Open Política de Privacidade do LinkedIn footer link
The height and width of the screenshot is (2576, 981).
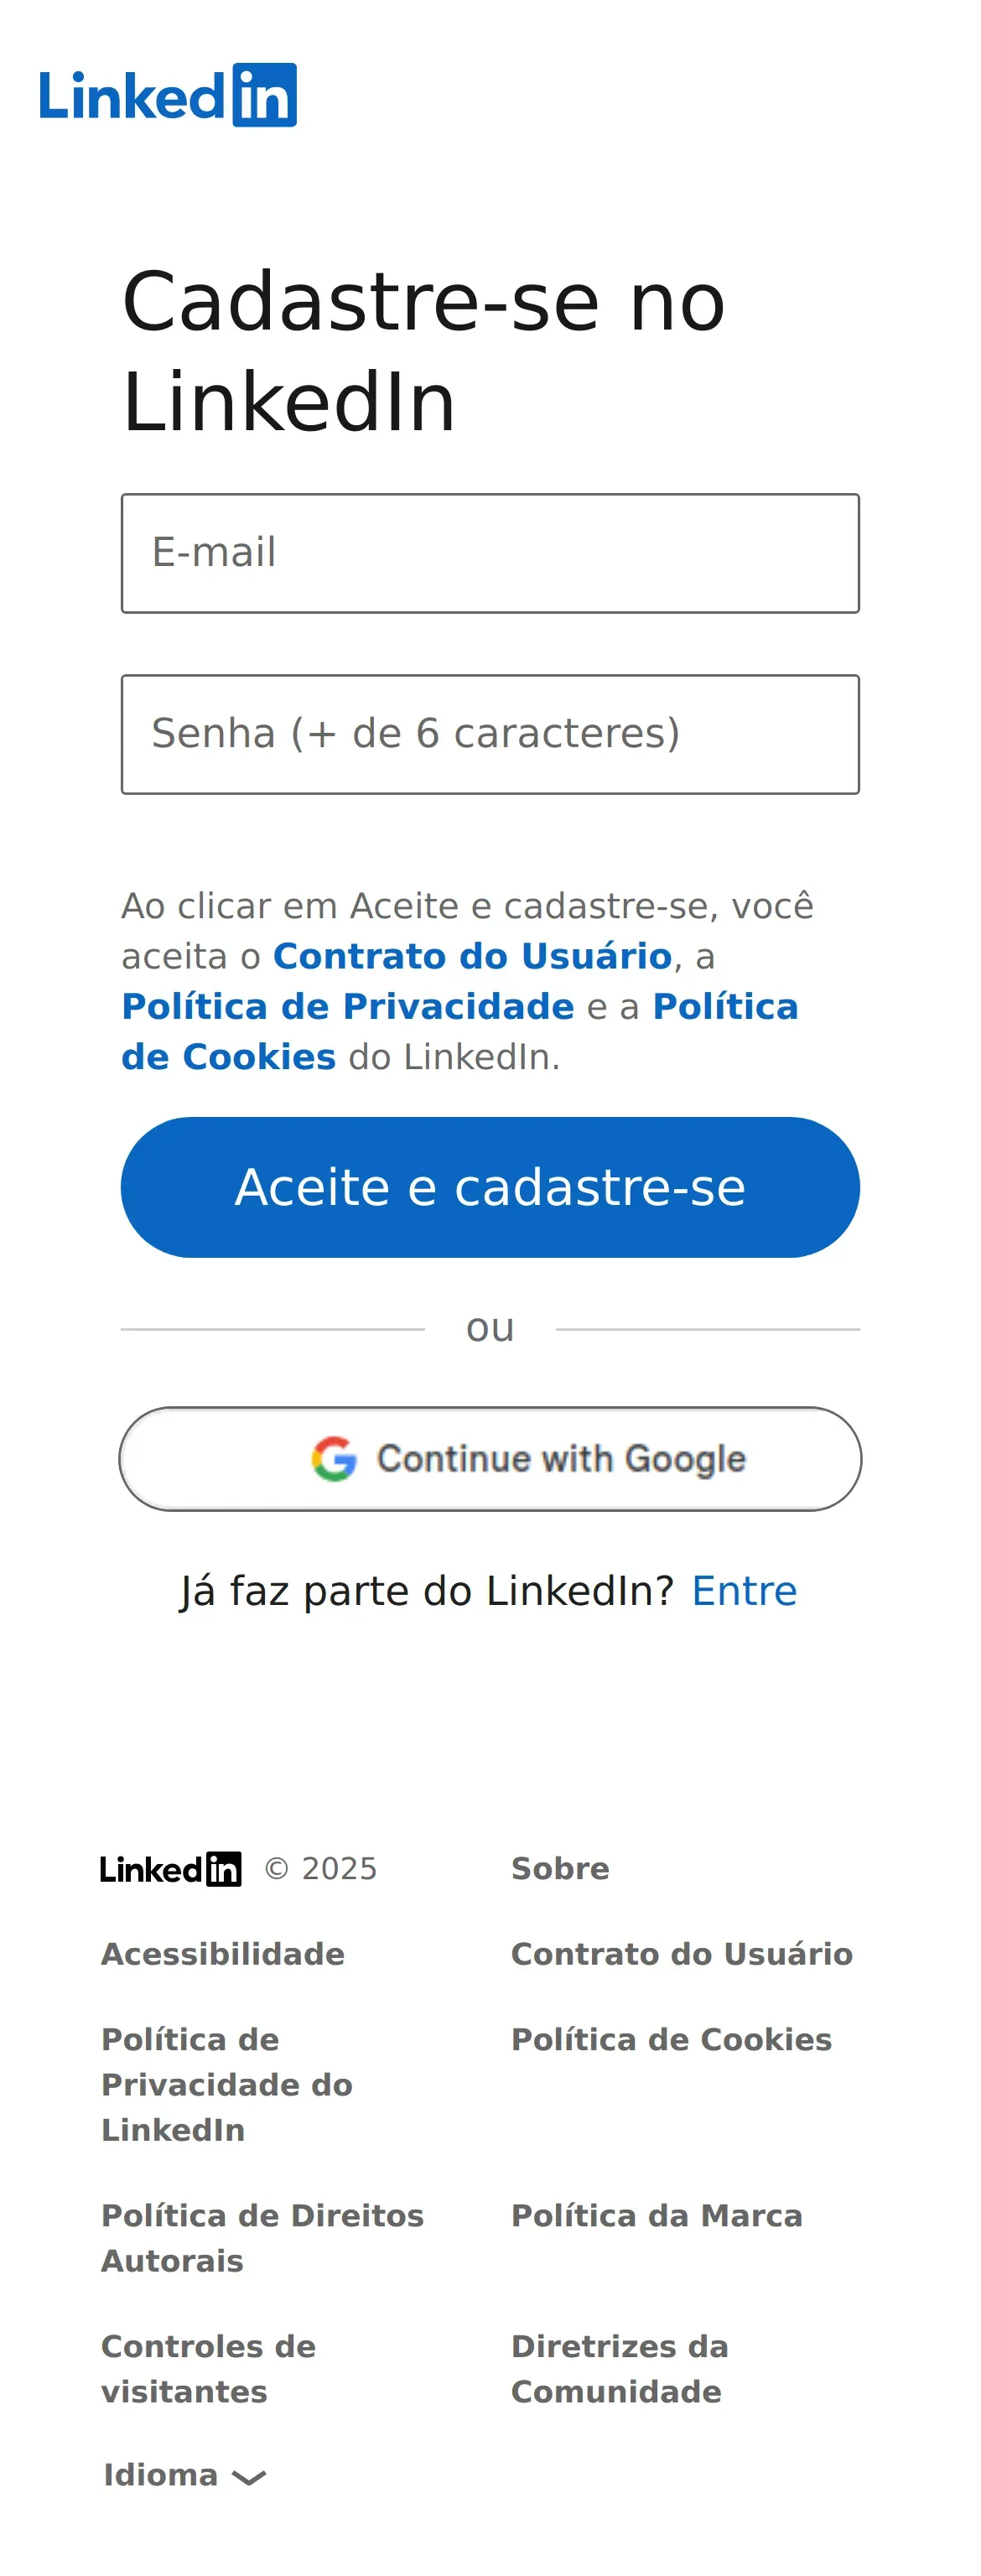click(x=227, y=2084)
